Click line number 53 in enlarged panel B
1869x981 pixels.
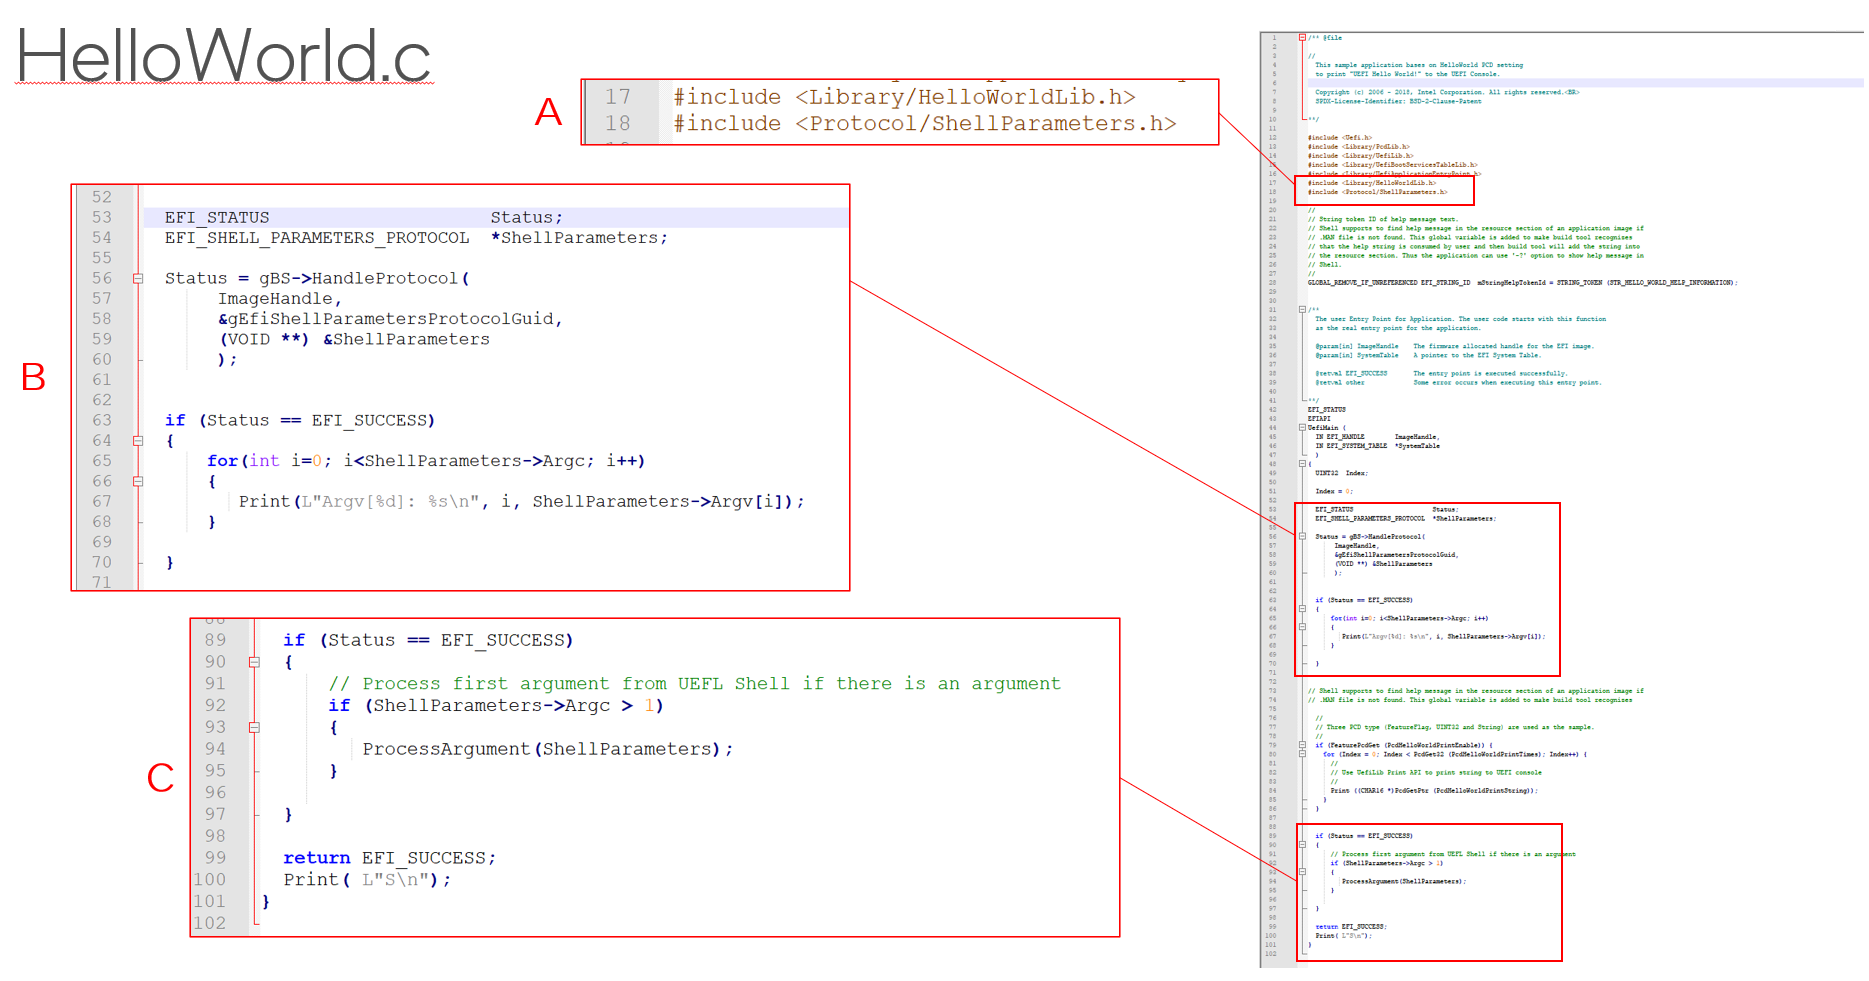(102, 218)
